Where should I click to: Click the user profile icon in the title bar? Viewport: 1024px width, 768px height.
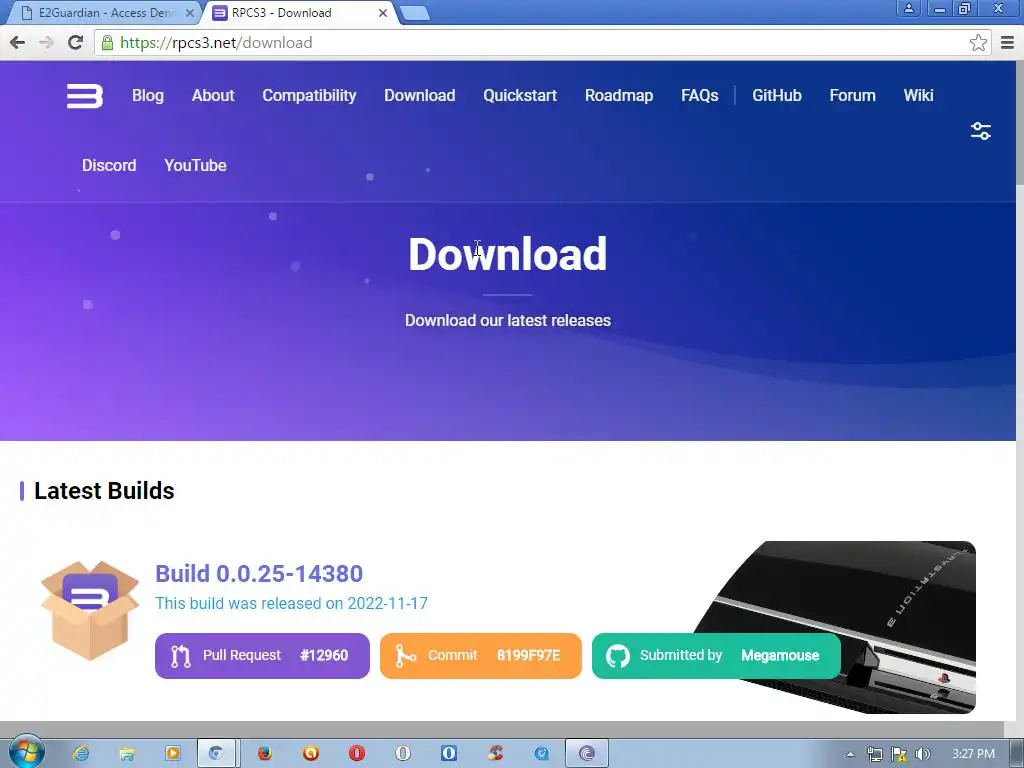908,8
